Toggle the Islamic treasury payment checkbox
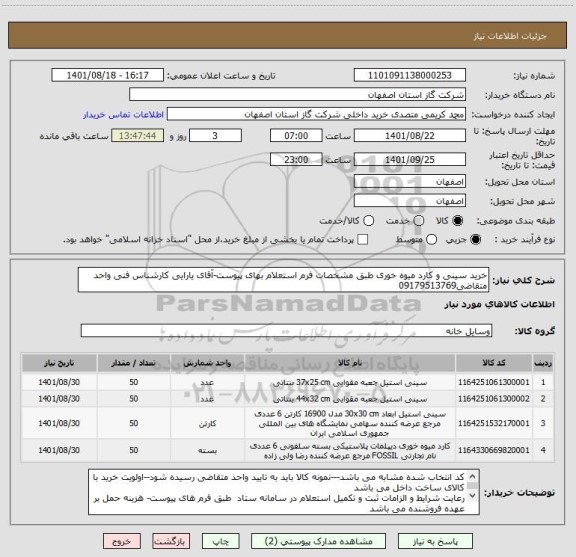 [363, 240]
